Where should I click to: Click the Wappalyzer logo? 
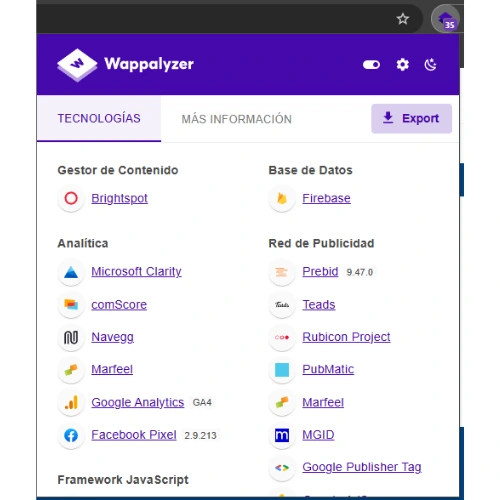coord(125,64)
